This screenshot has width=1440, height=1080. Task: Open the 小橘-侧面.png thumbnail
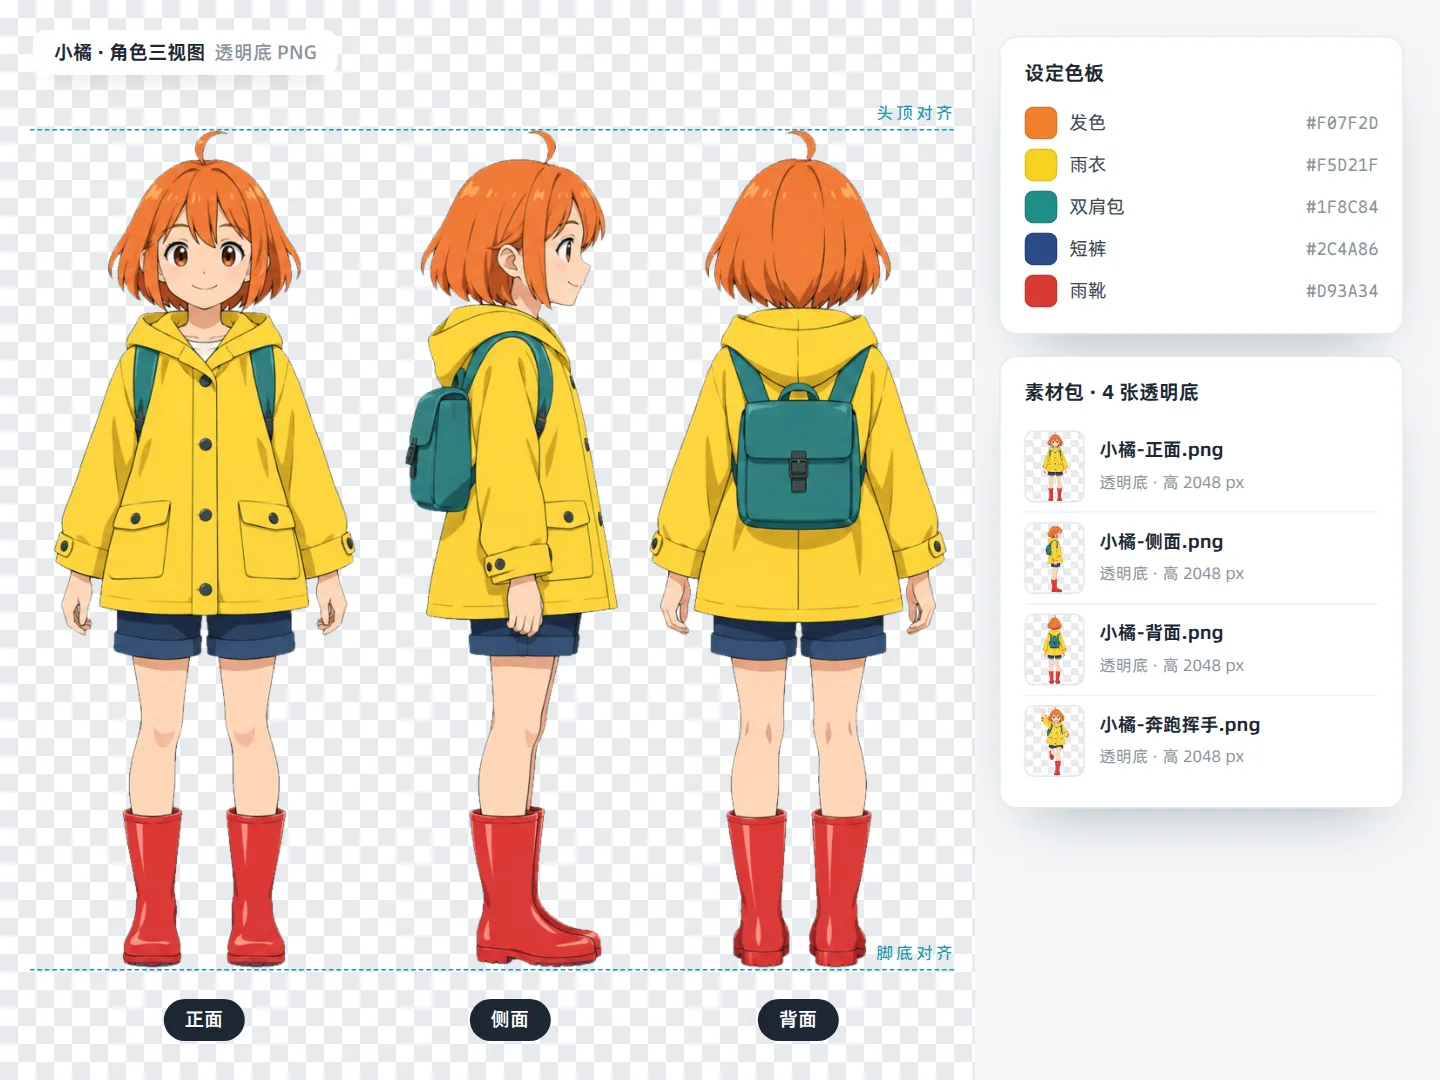1054,558
